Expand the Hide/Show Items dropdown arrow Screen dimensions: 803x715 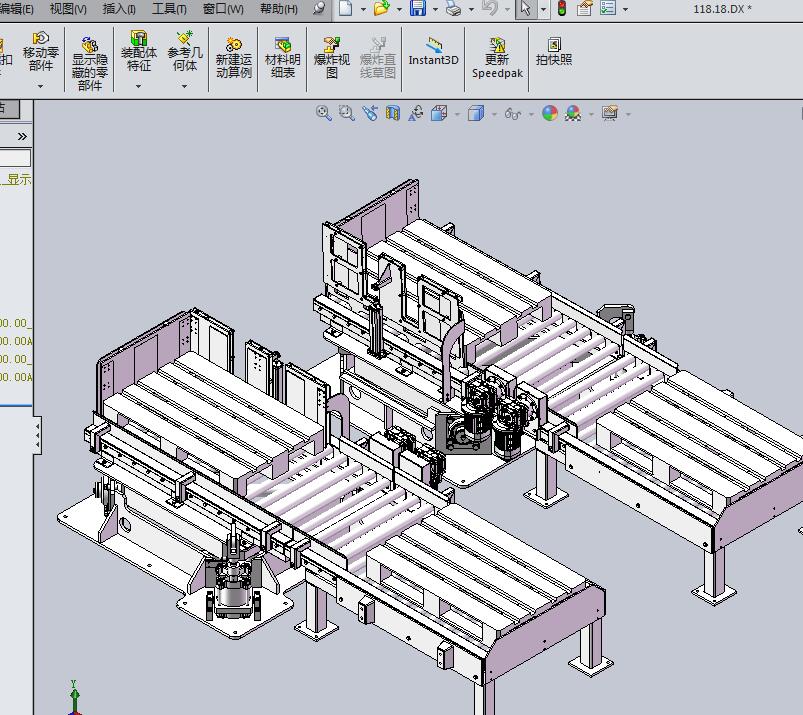pyautogui.click(x=531, y=114)
